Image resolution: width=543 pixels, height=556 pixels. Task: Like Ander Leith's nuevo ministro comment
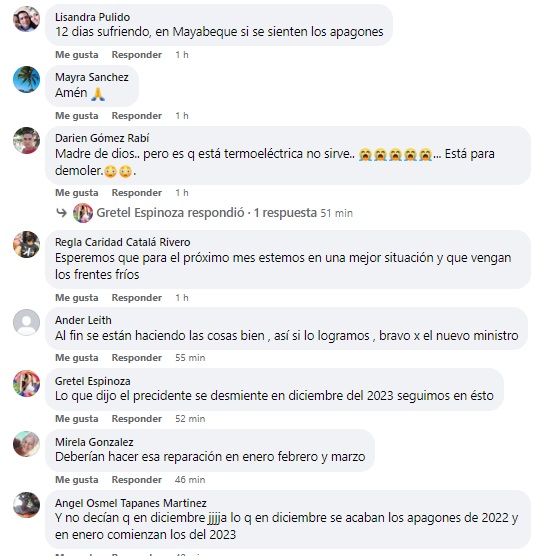77,357
